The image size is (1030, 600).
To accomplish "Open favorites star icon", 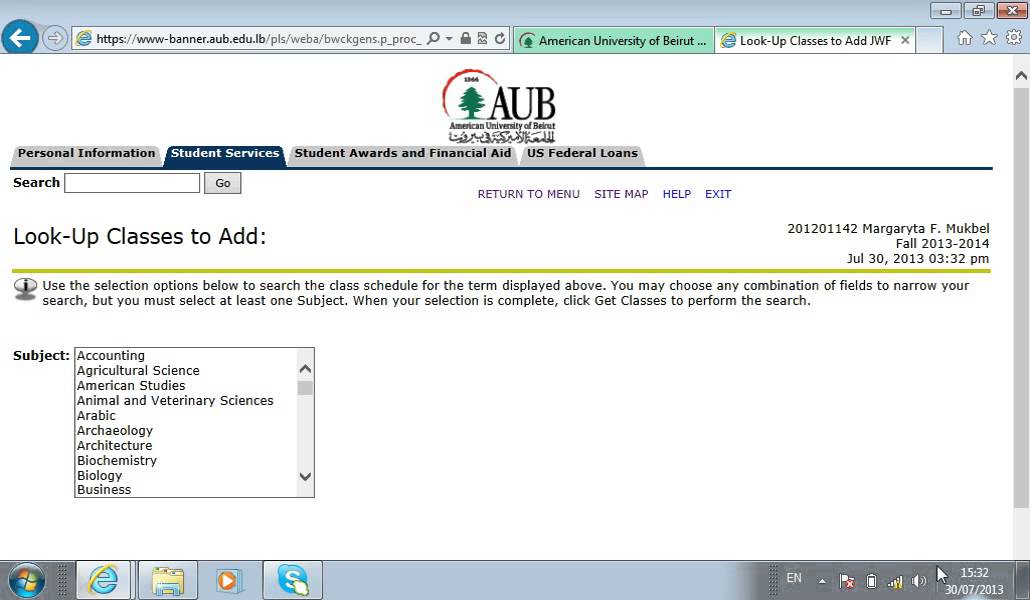I will coord(989,37).
